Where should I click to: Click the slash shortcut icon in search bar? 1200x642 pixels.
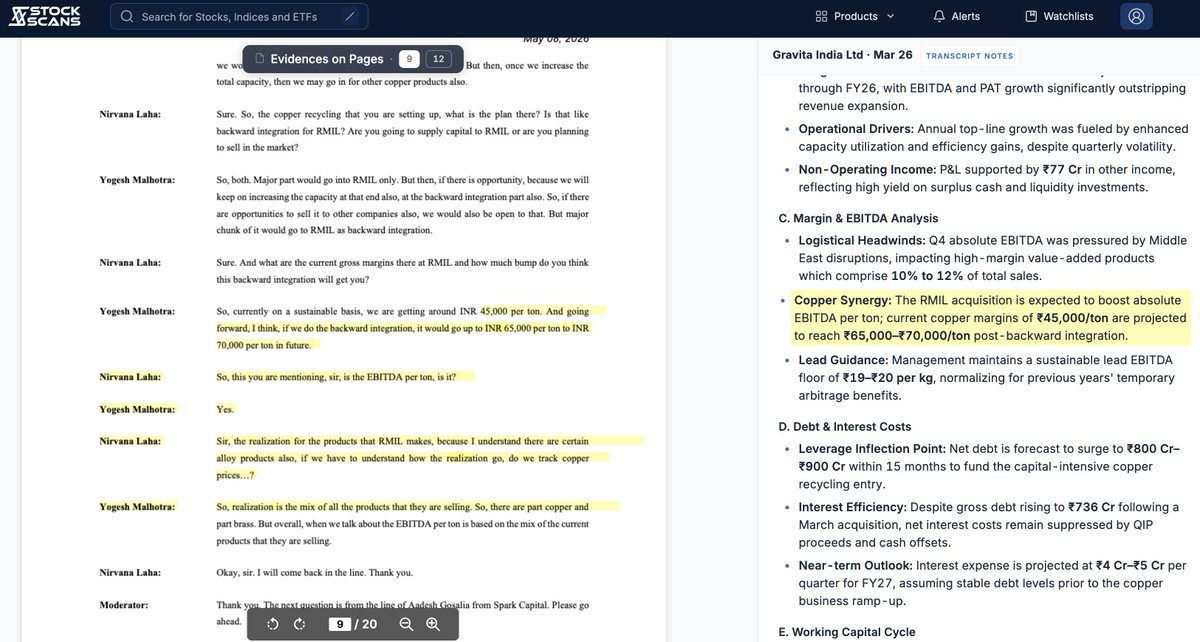coord(349,16)
